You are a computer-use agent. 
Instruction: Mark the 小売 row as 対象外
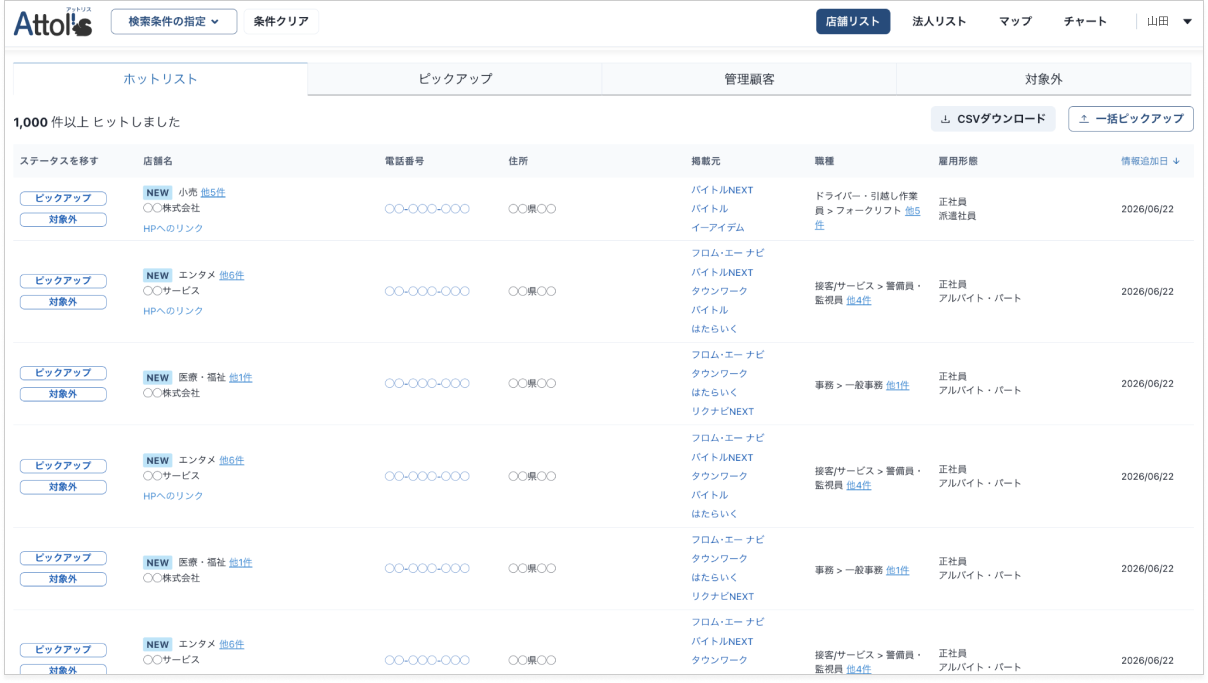[63, 219]
